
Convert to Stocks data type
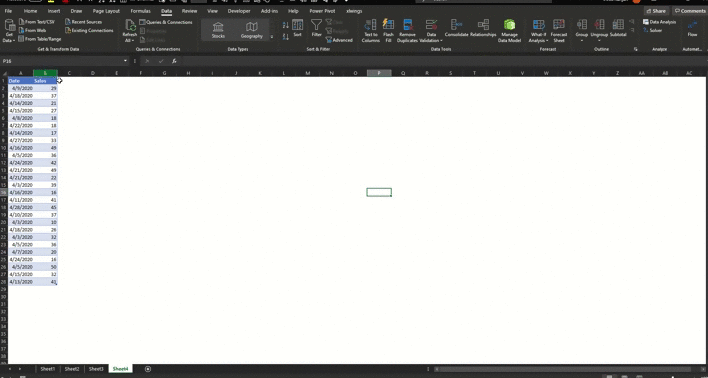click(x=218, y=30)
